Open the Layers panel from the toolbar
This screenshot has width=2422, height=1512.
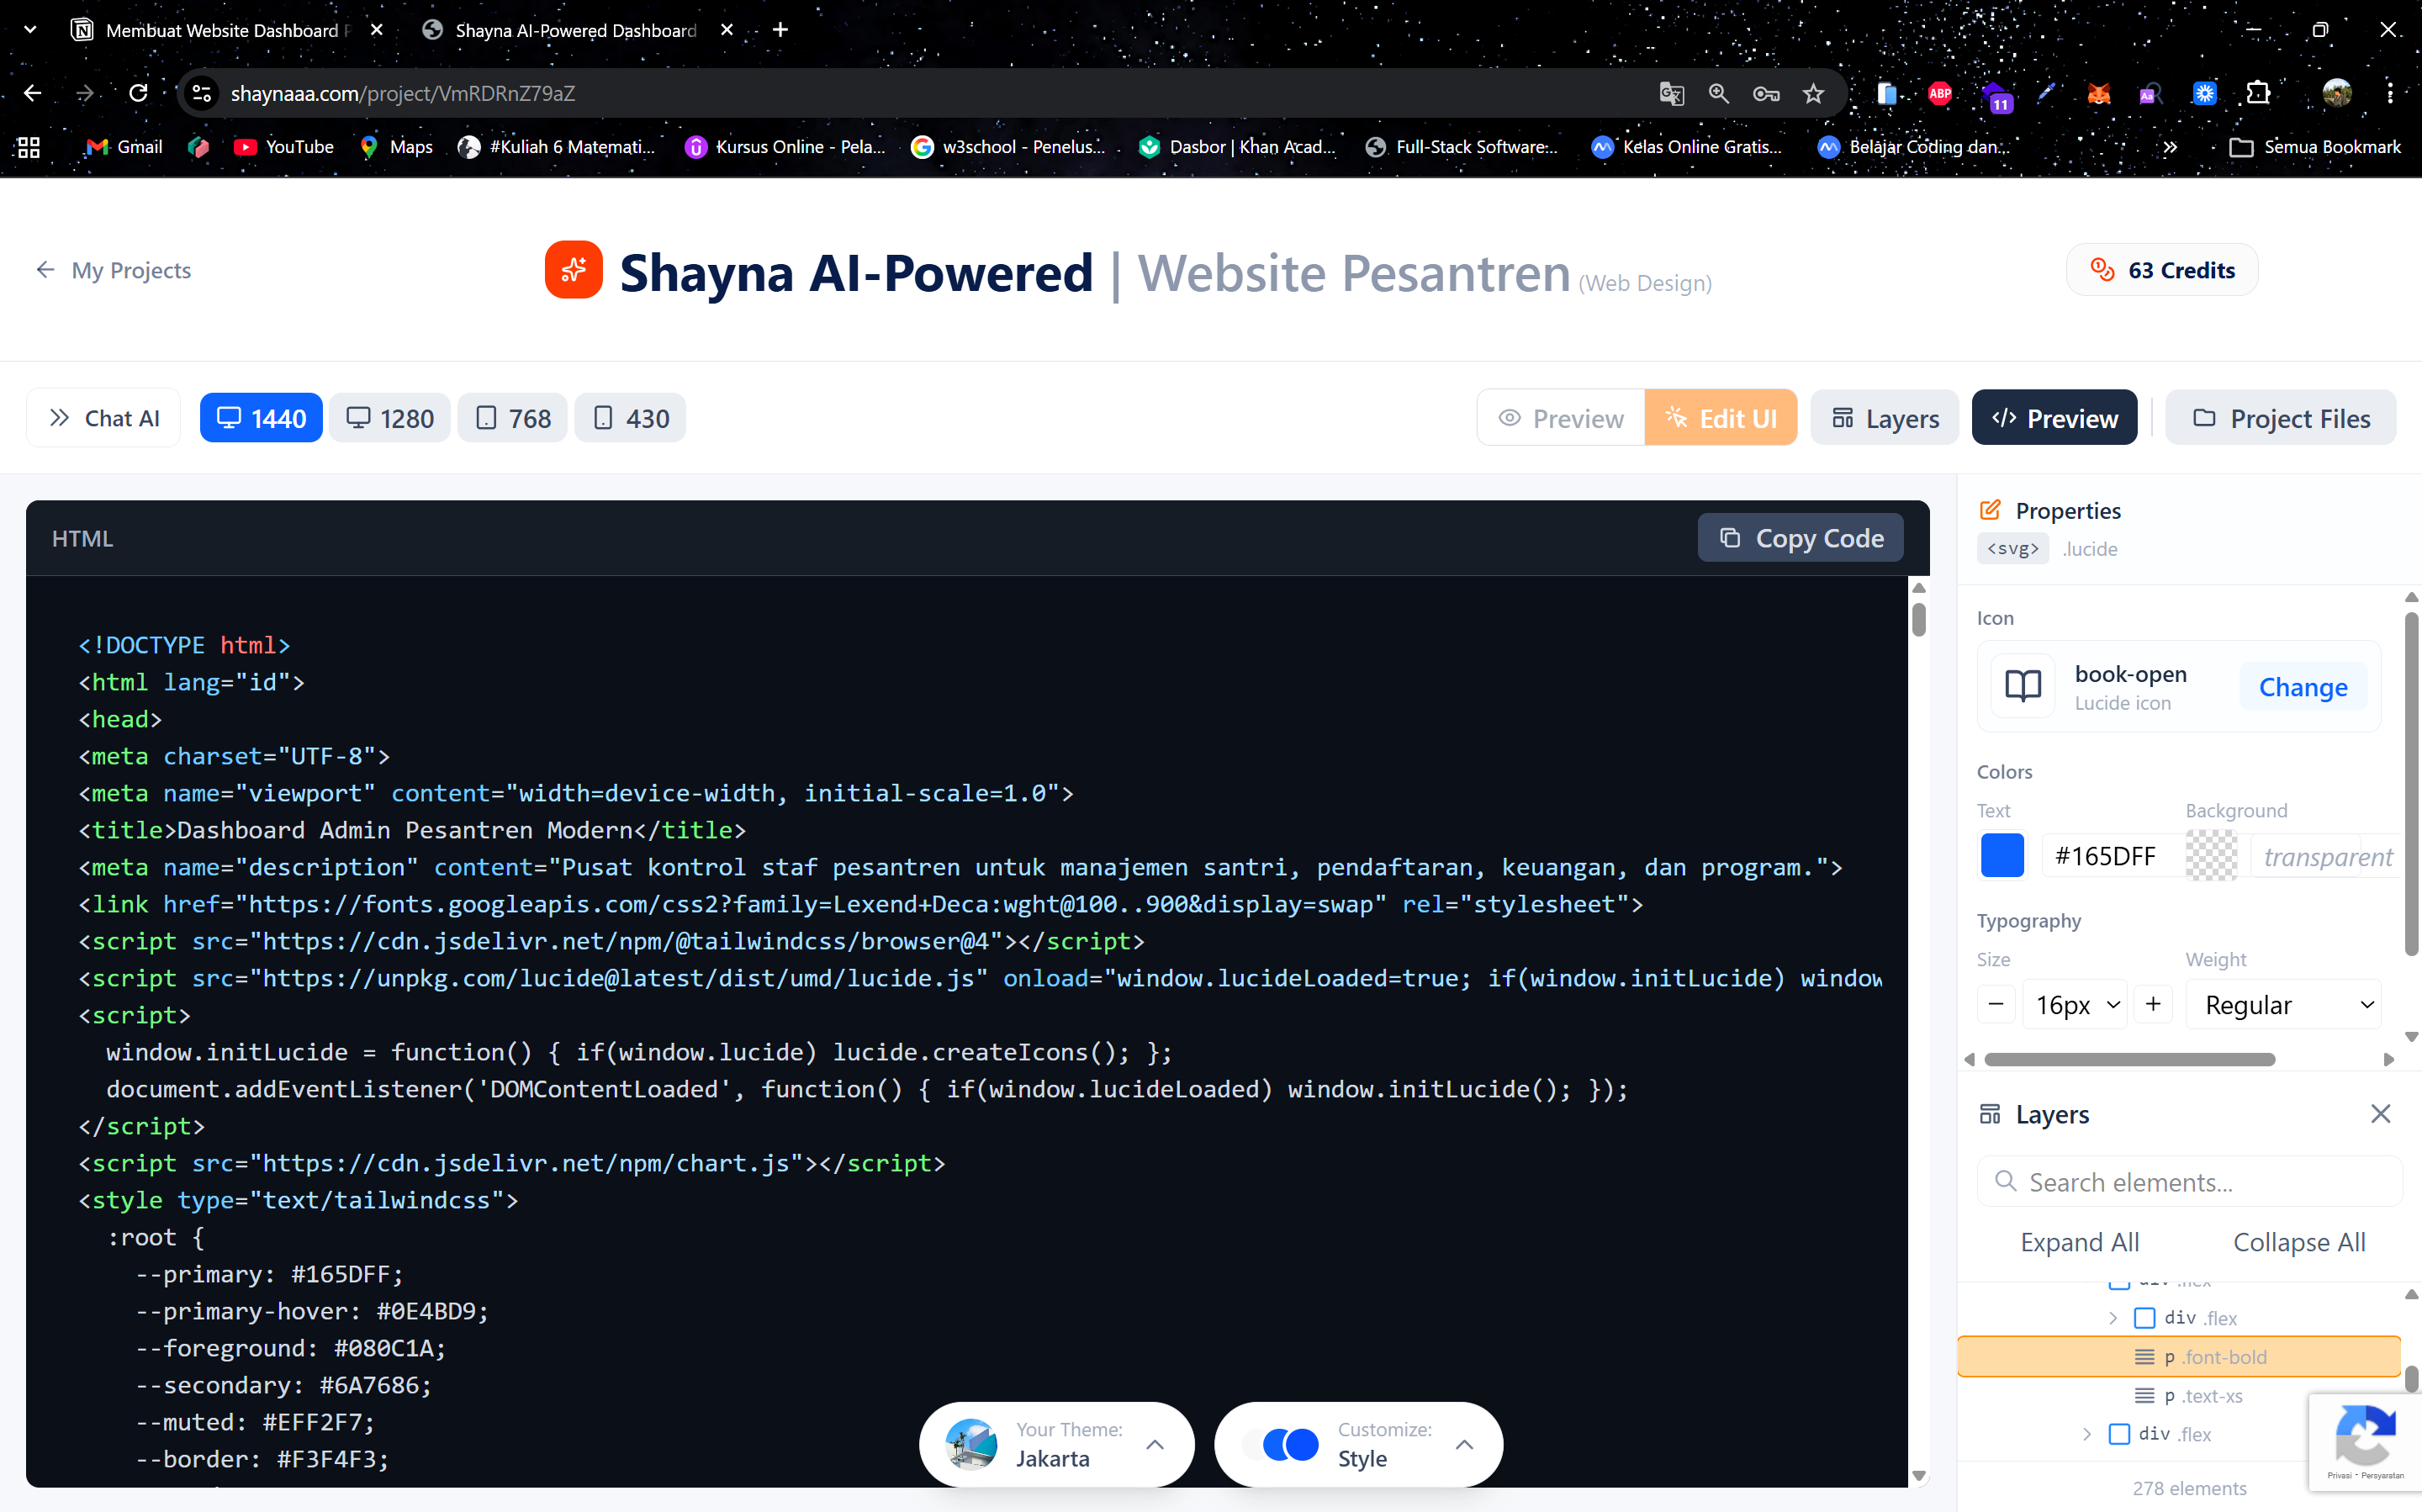tap(1884, 417)
